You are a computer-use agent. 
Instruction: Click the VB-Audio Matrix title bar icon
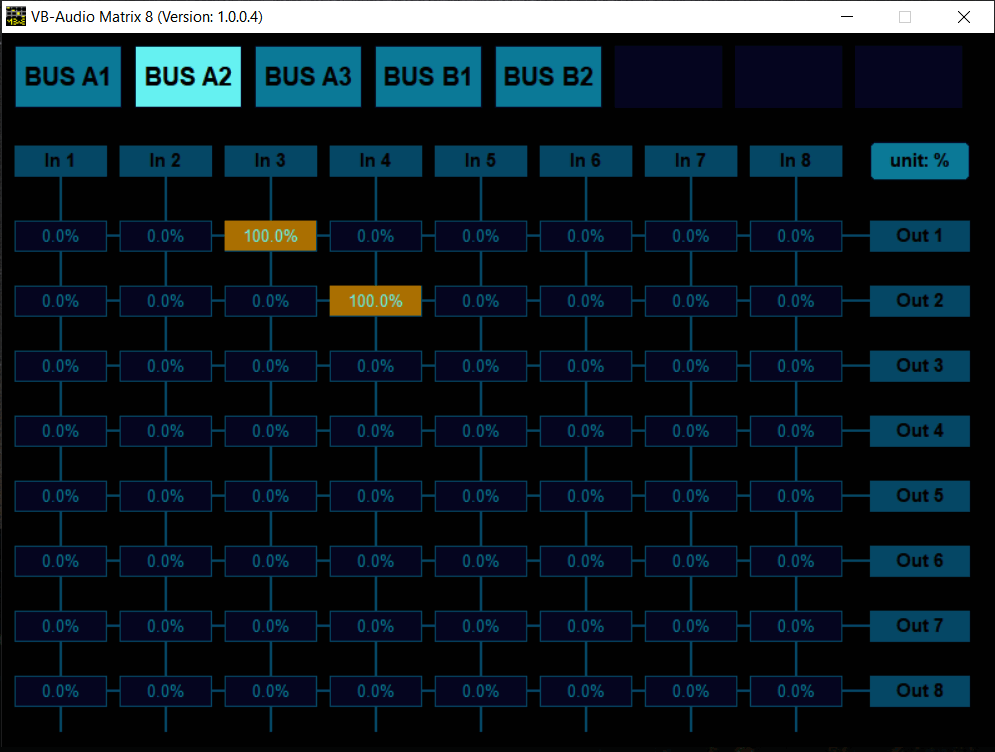click(x=14, y=16)
